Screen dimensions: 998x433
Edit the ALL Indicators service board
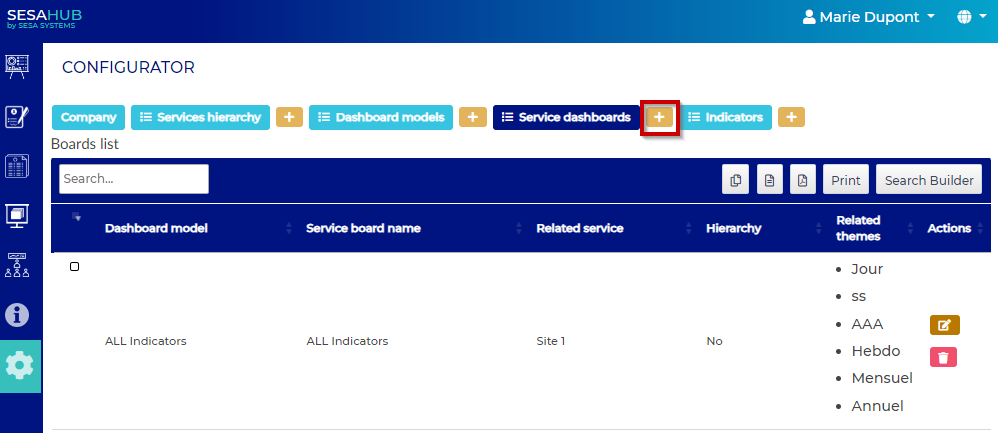(945, 325)
